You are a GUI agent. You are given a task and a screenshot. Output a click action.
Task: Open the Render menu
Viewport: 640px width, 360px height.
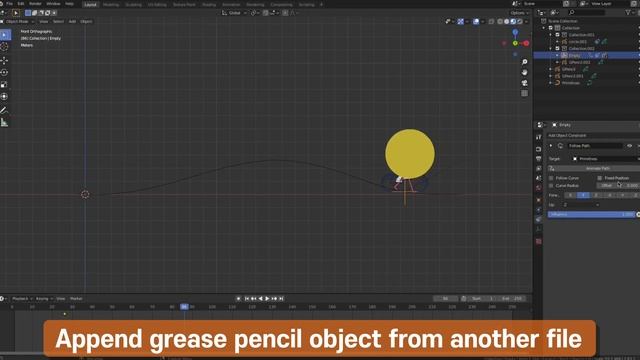[x=36, y=4]
